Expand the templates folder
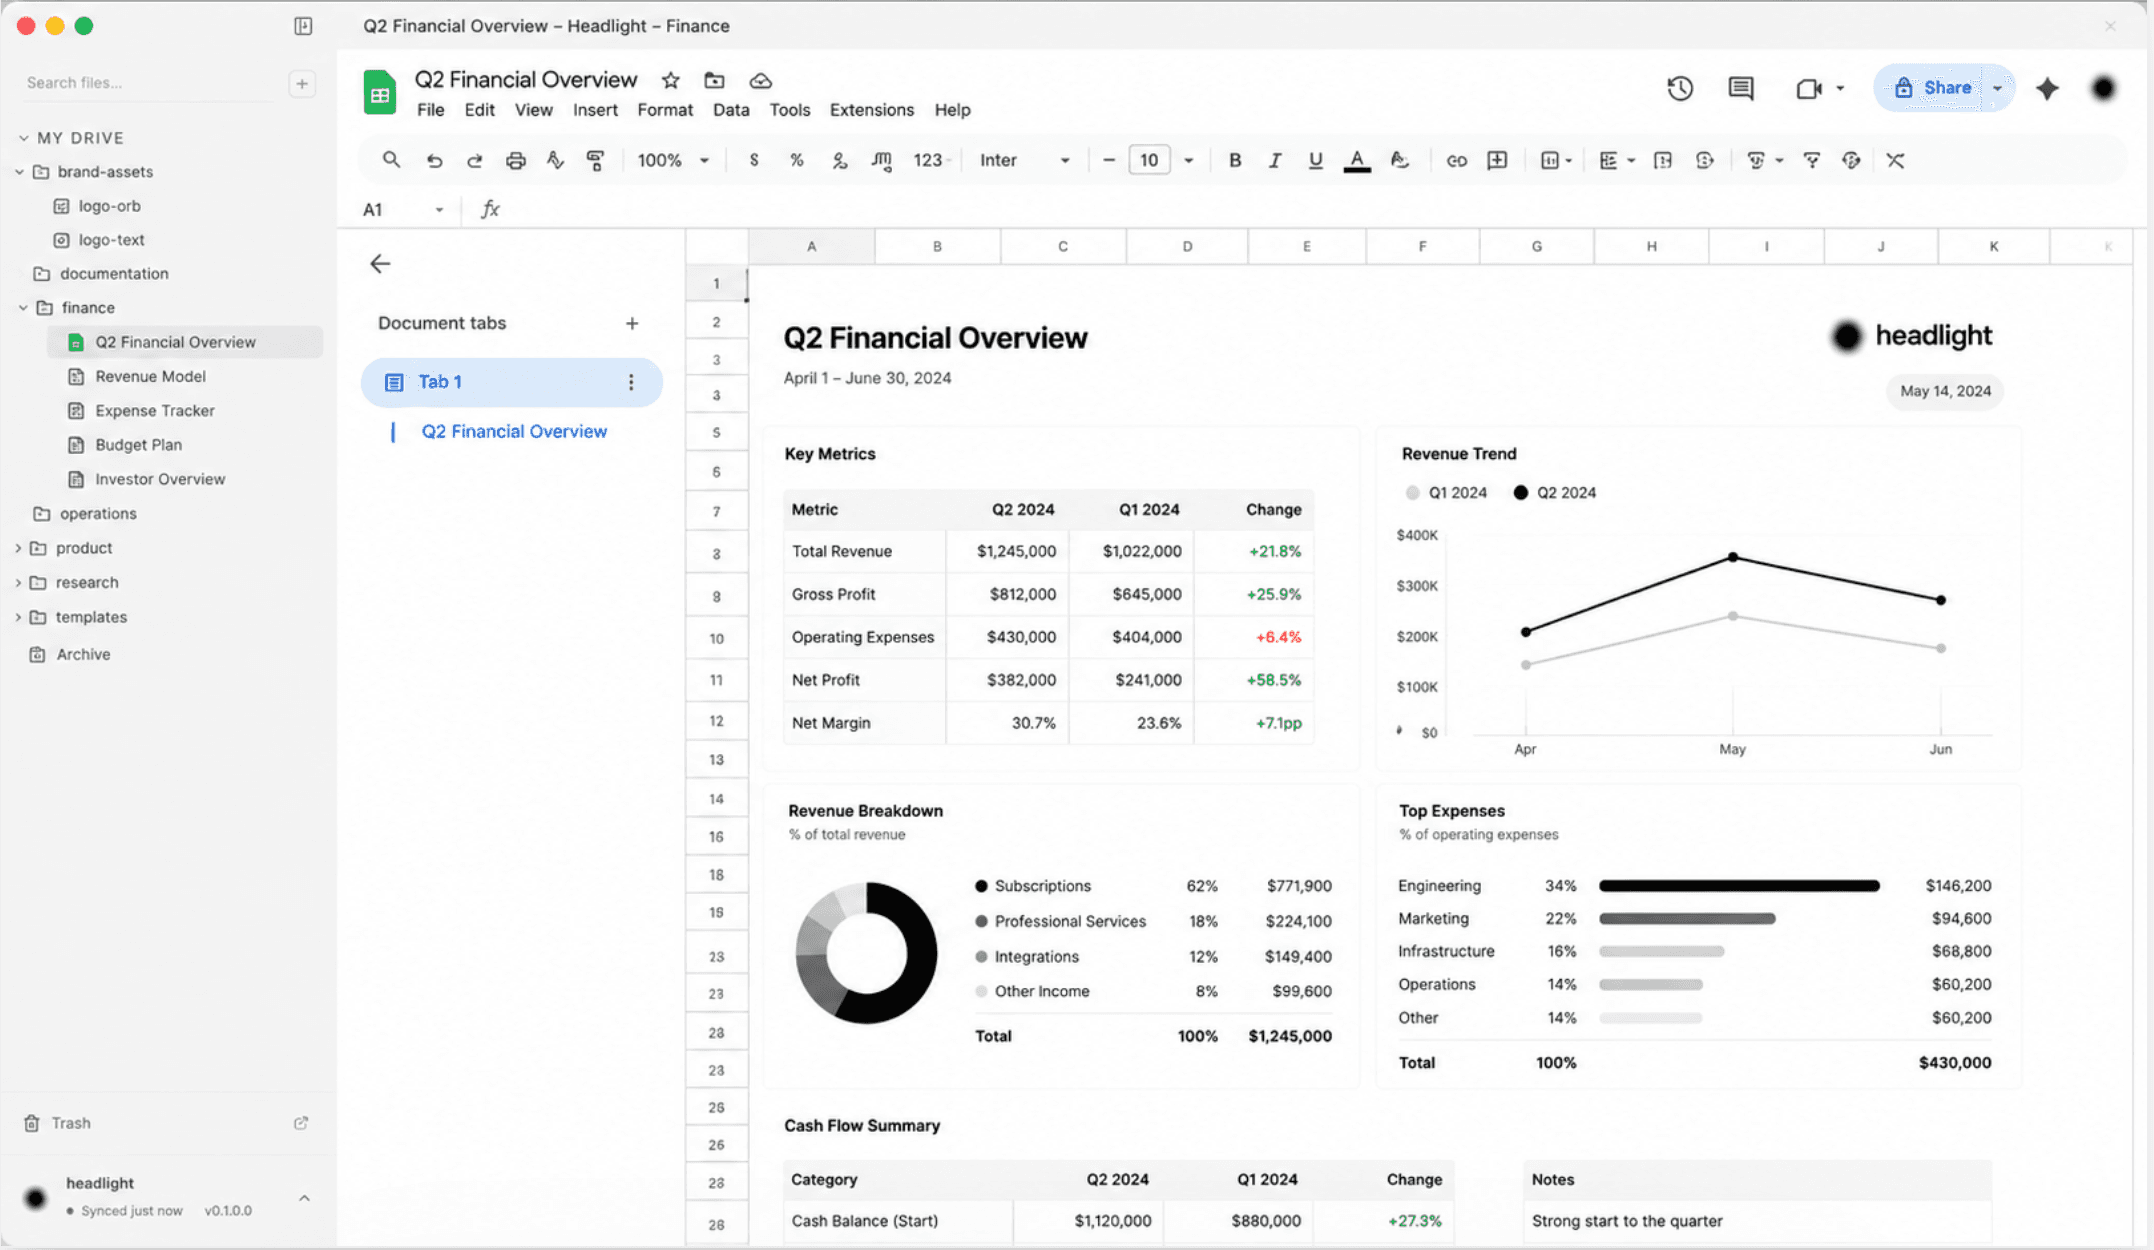This screenshot has width=2154, height=1250. [18, 617]
